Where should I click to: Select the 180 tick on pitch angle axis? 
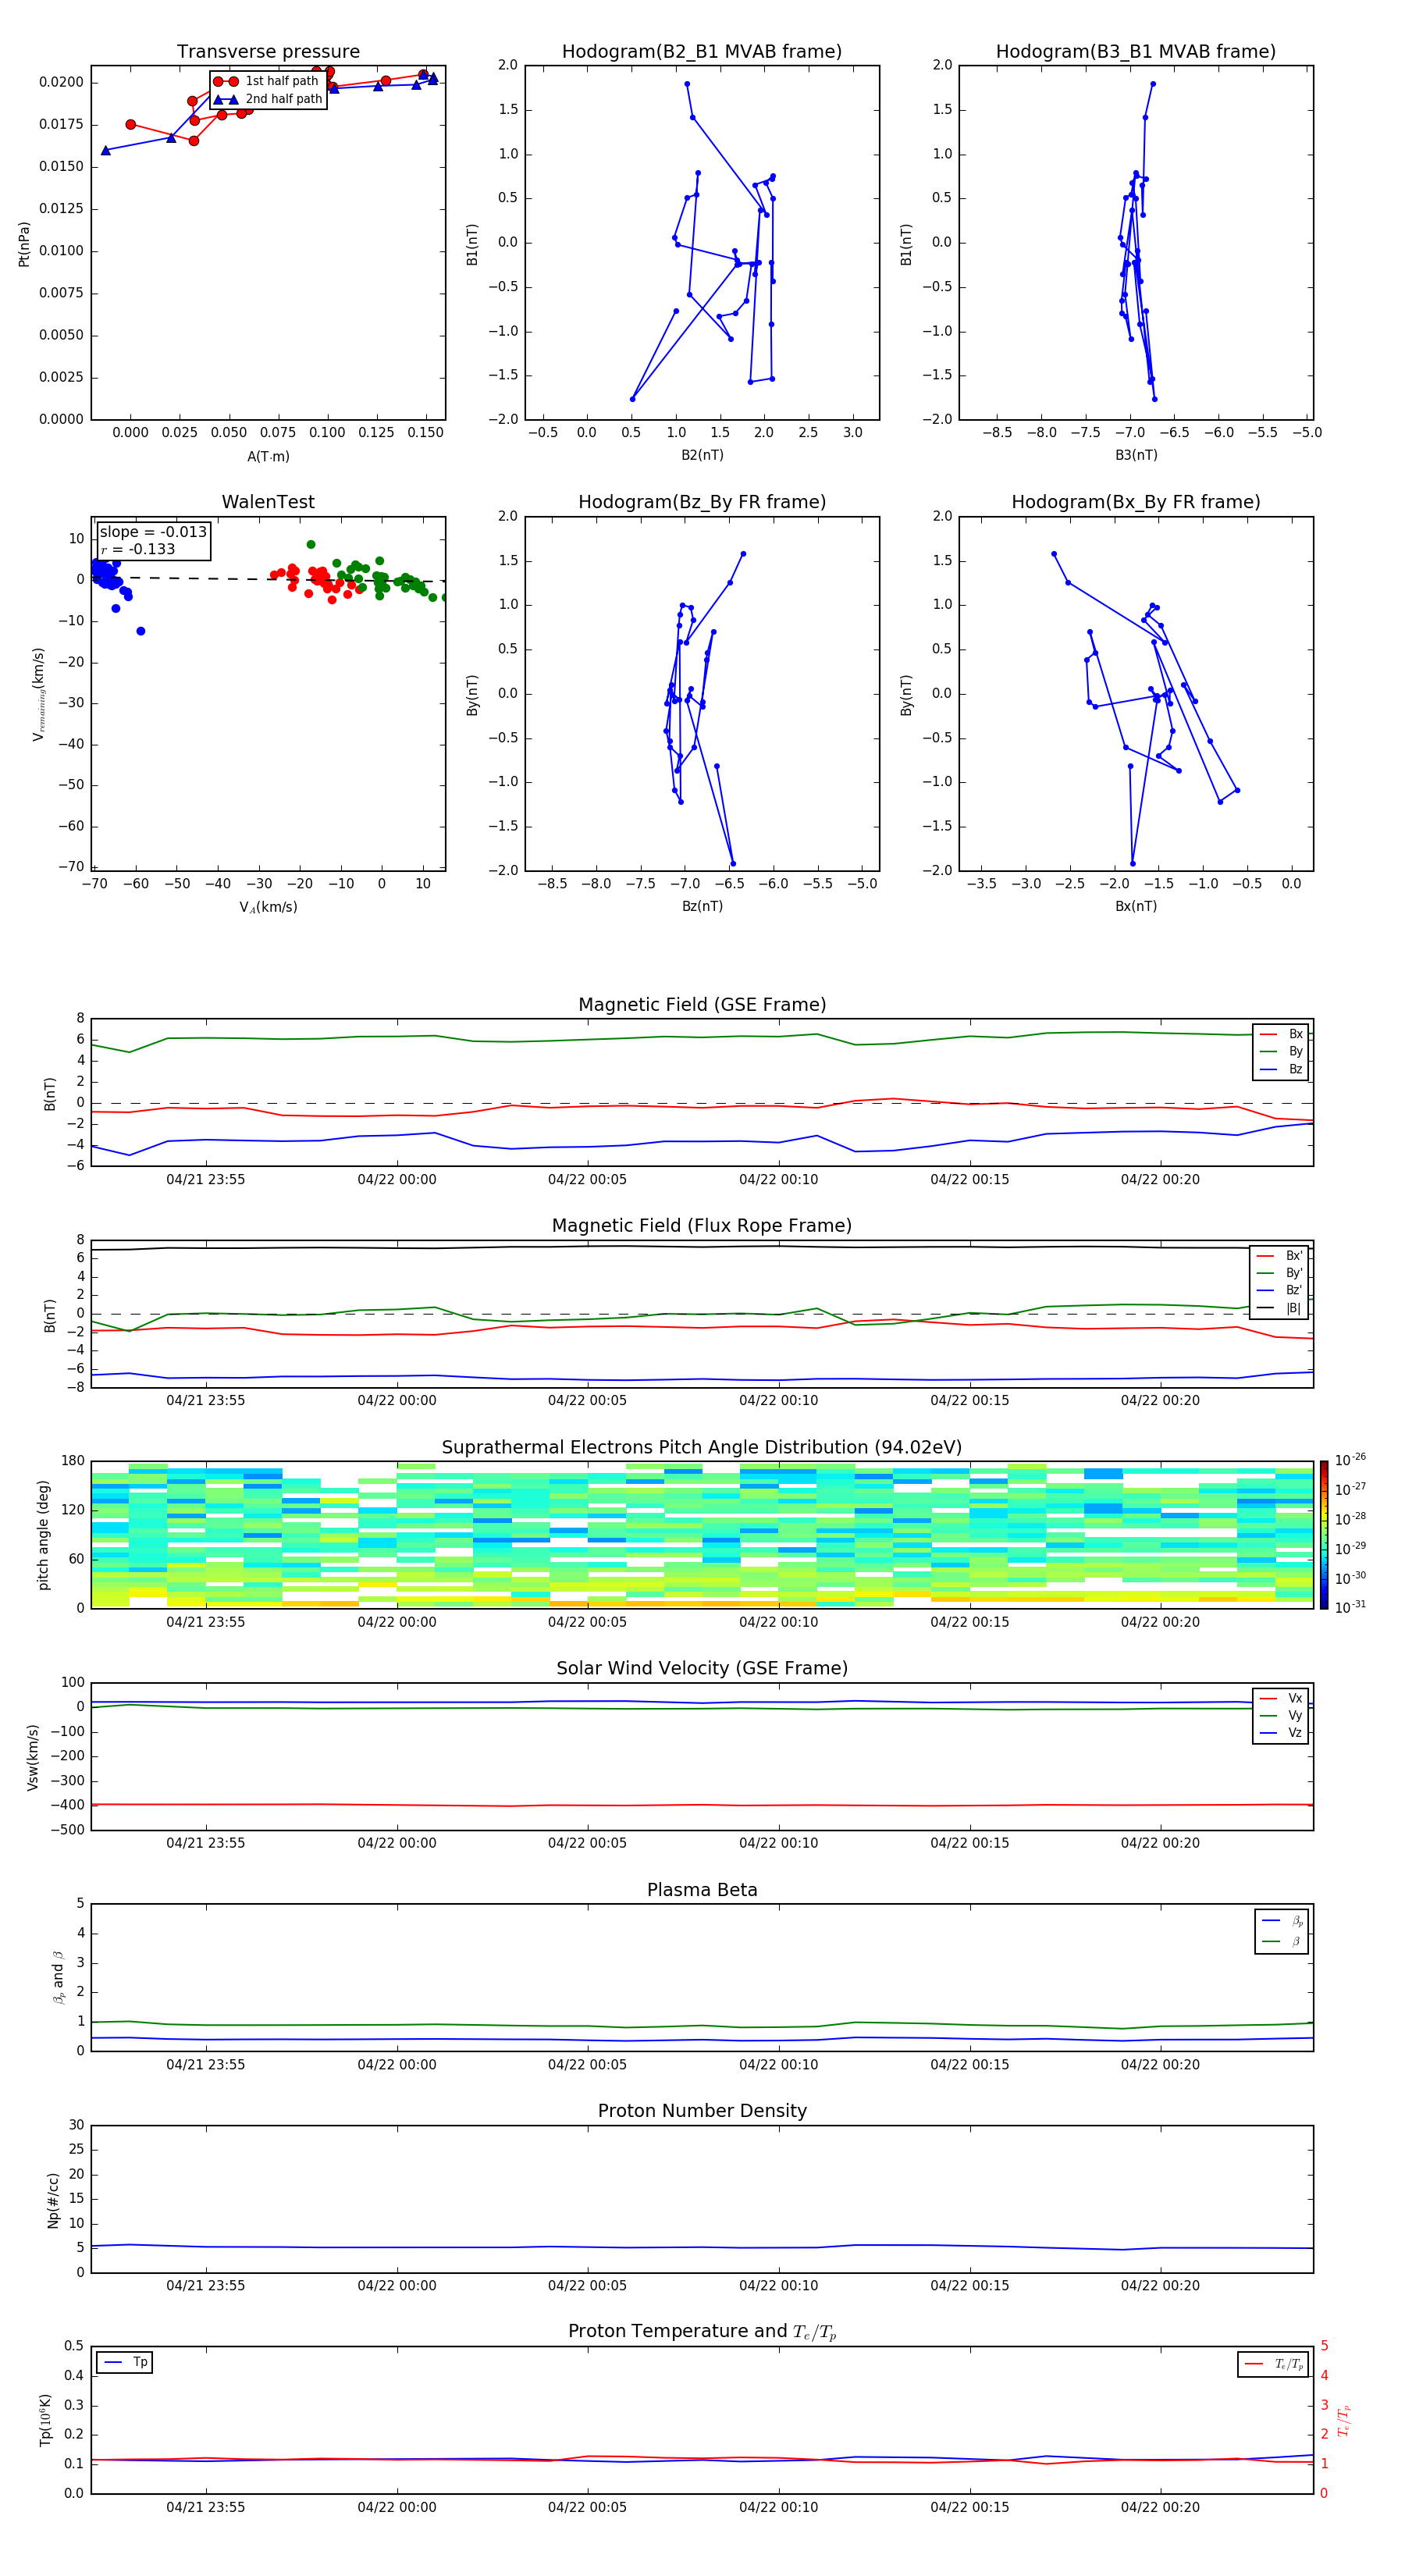(73, 1461)
